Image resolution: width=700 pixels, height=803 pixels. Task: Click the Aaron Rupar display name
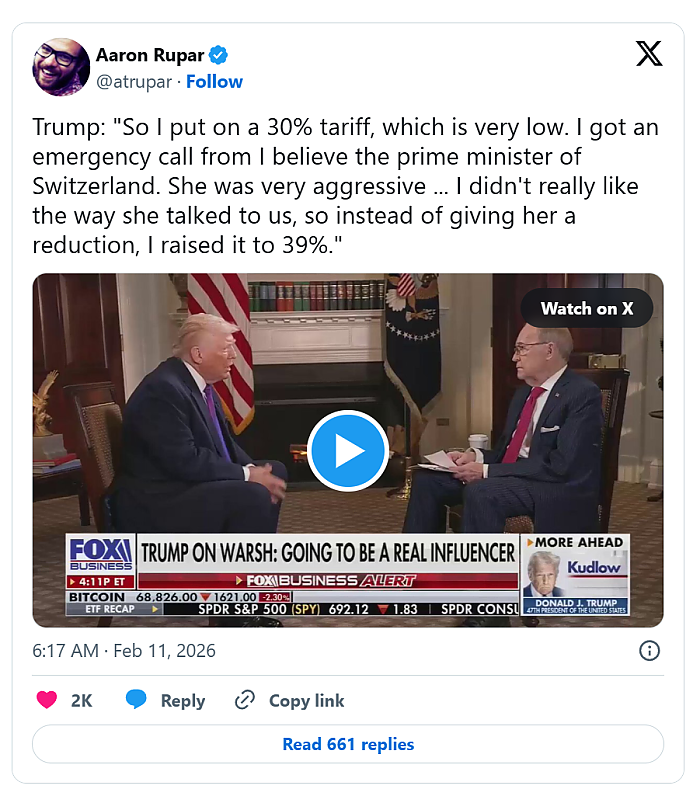point(148,54)
